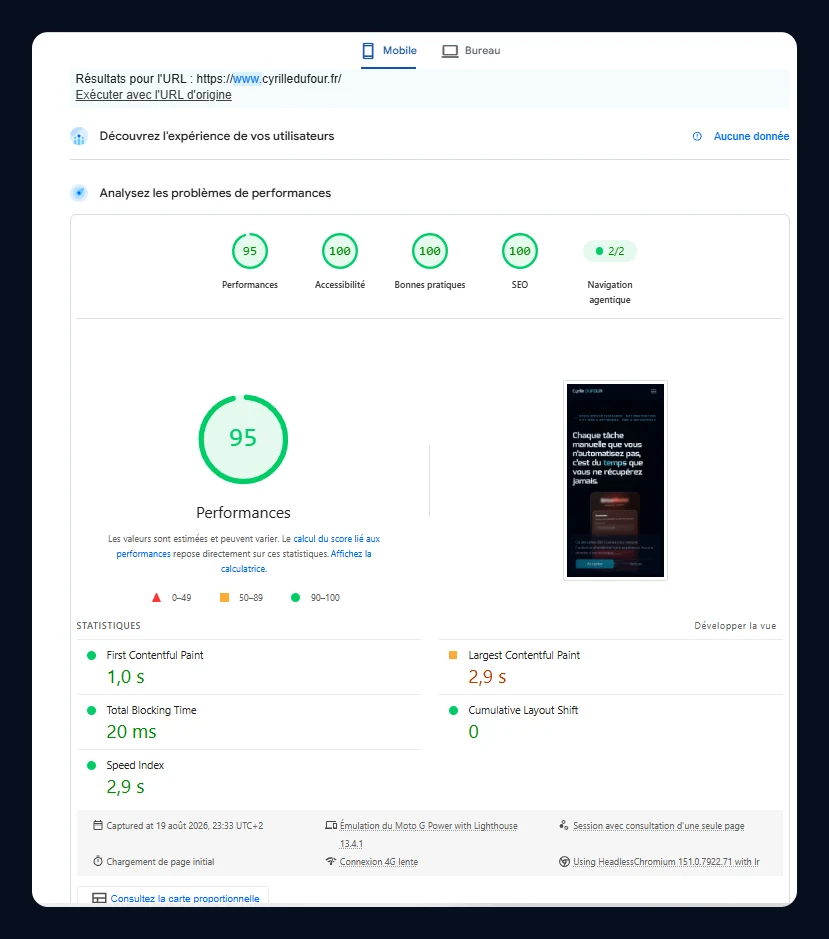Click the 2/2 Navigation agentique badge
829x939 pixels.
610,251
